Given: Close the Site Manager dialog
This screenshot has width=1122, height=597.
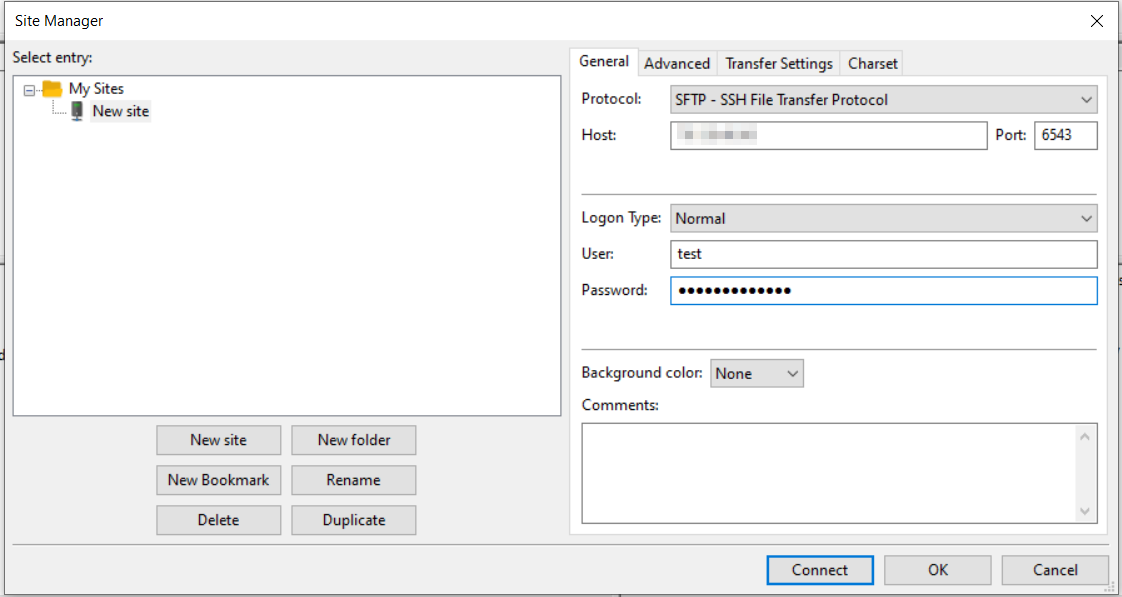Looking at the screenshot, I should pyautogui.click(x=1097, y=20).
